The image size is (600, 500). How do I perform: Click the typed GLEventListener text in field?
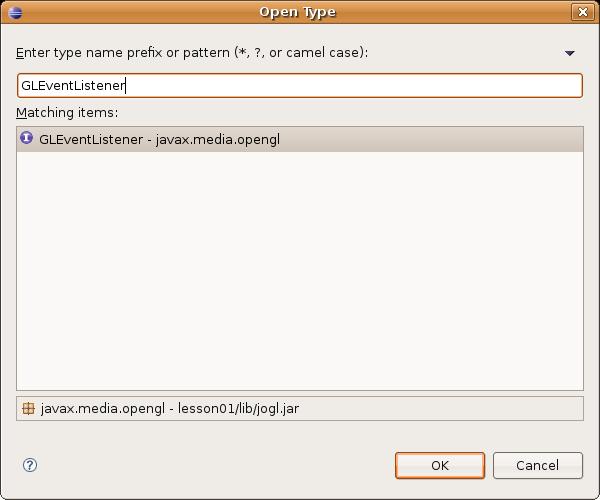[x=73, y=86]
